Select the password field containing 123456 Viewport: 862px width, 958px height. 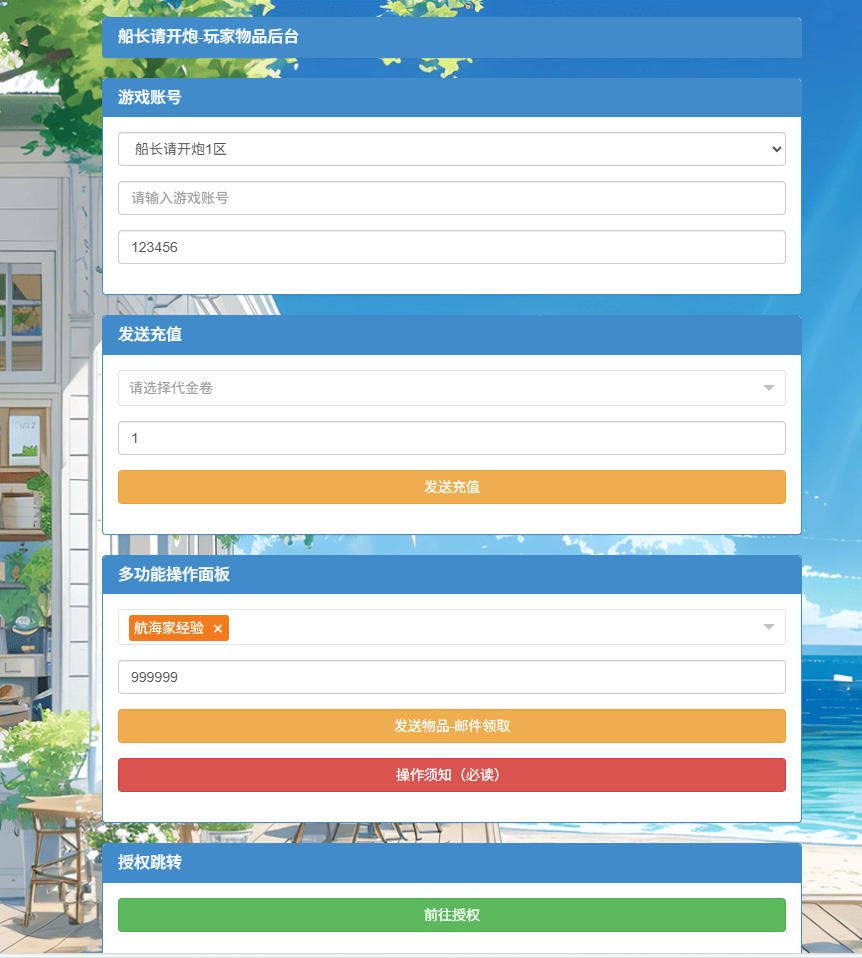(x=451, y=247)
